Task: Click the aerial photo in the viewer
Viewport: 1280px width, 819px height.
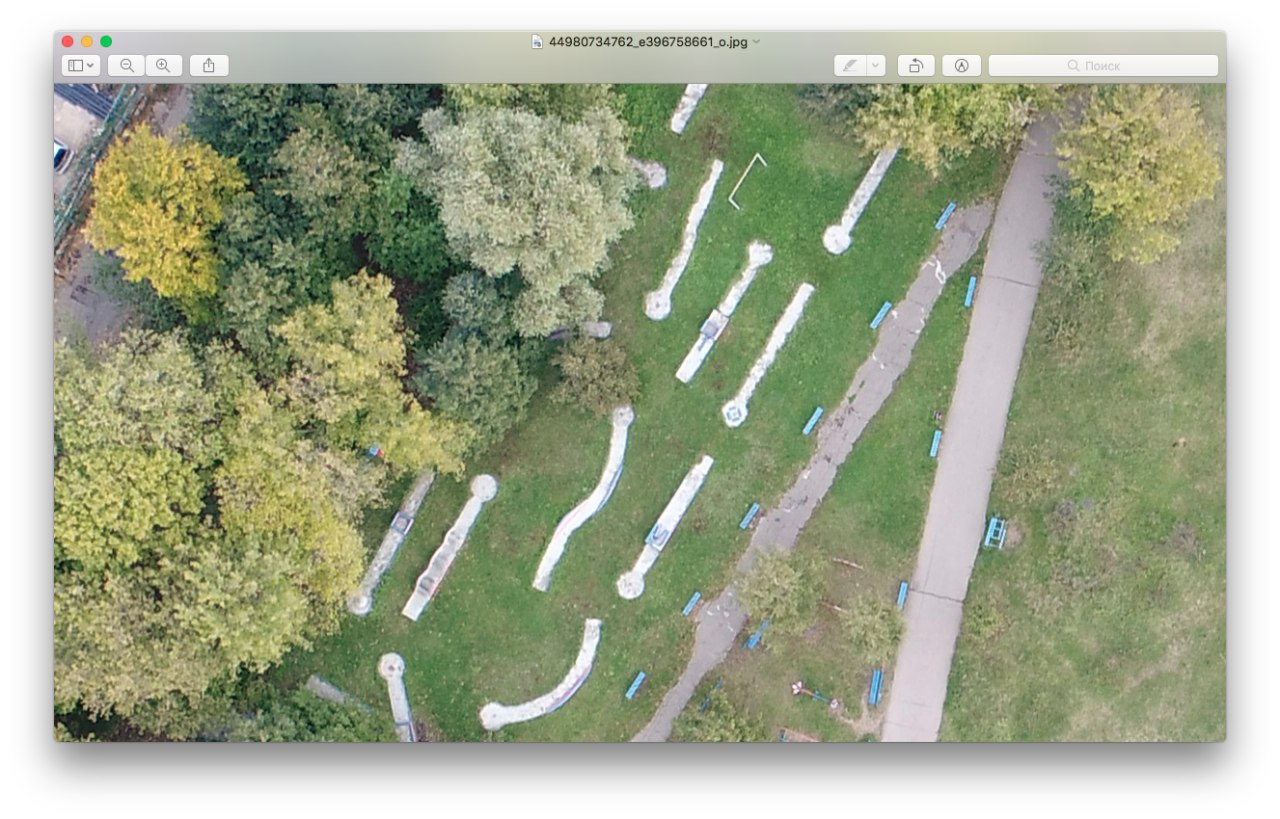Action: coord(640,413)
